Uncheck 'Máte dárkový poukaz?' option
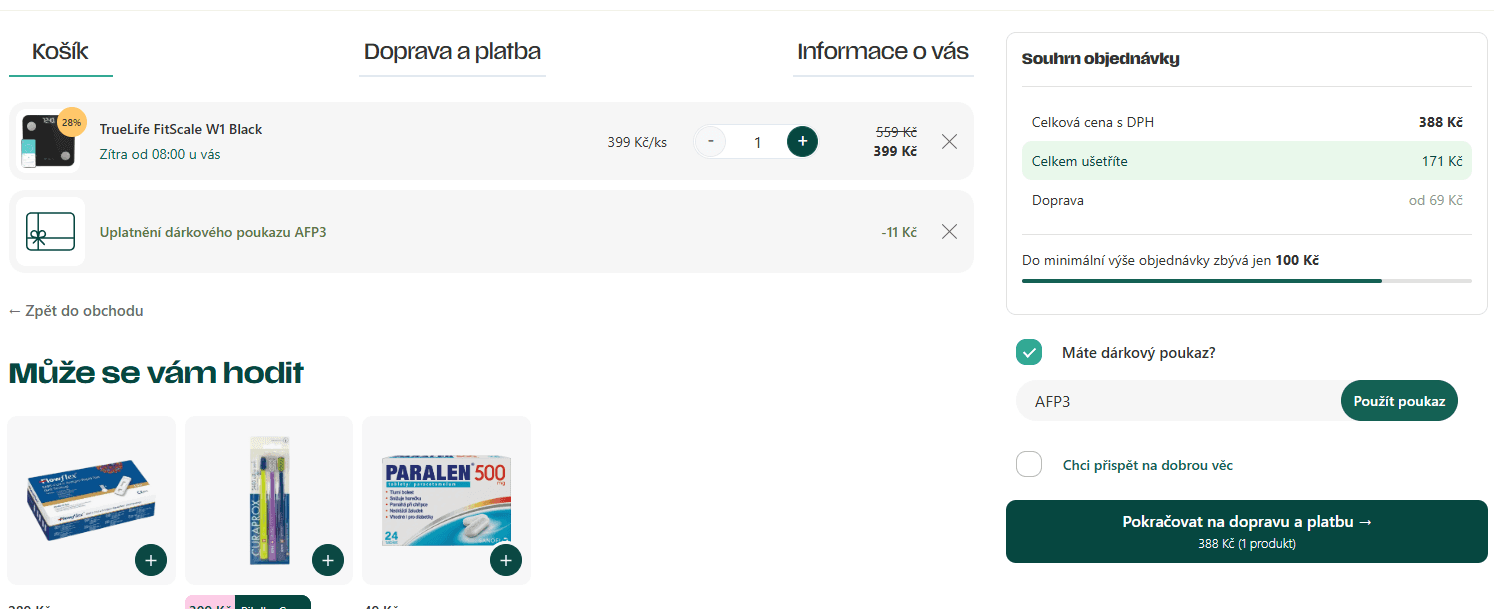Image resolution: width=1494 pixels, height=609 pixels. (x=1029, y=352)
